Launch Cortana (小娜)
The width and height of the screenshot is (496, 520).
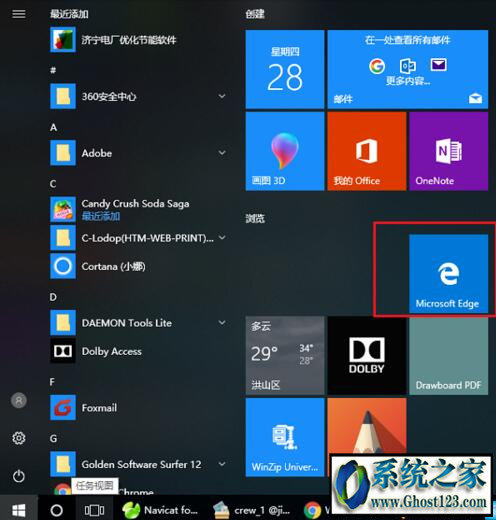pyautogui.click(x=138, y=266)
